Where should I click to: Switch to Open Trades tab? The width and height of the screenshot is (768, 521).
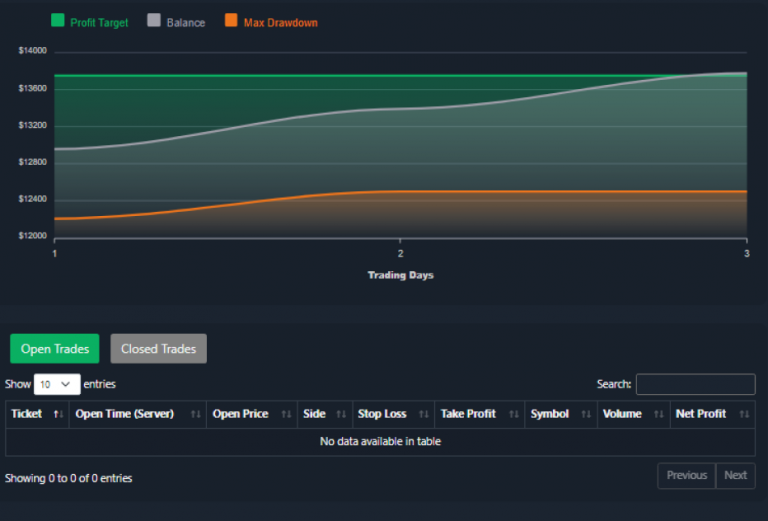coord(55,349)
